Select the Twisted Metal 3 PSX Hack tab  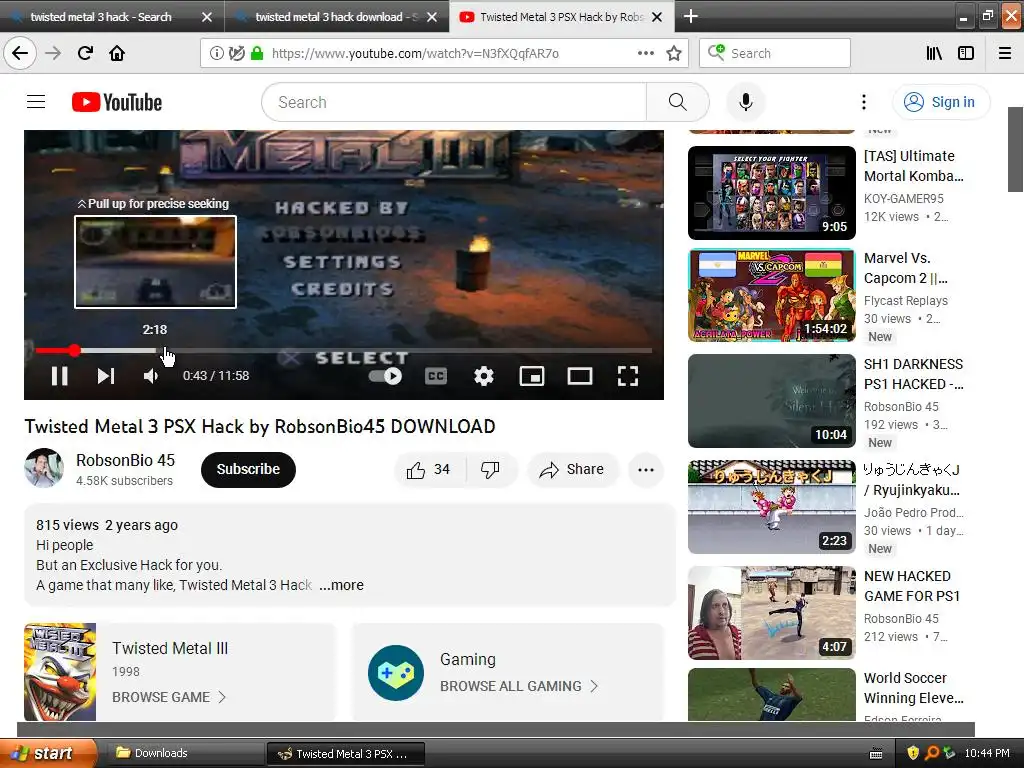562,17
